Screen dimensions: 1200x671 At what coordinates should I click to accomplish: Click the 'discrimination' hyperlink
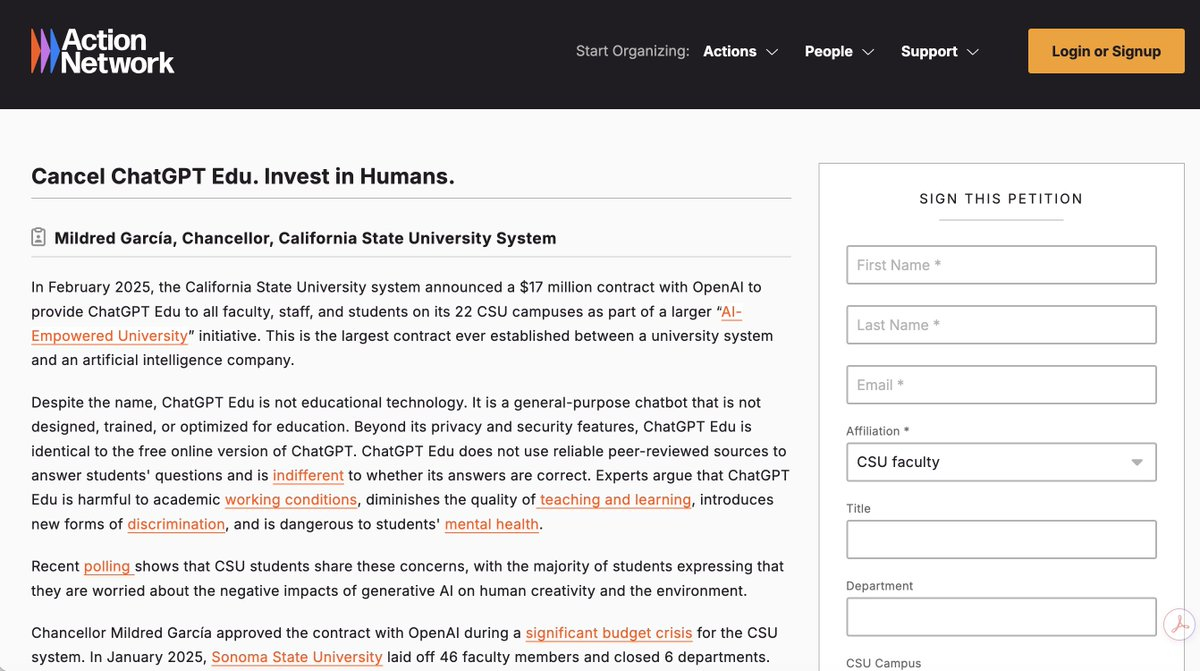176,524
